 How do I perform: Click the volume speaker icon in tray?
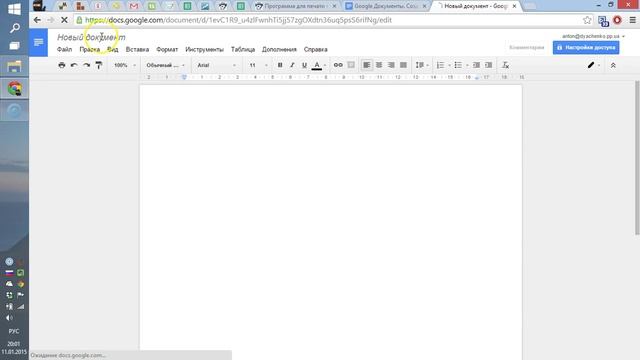(x=9, y=318)
